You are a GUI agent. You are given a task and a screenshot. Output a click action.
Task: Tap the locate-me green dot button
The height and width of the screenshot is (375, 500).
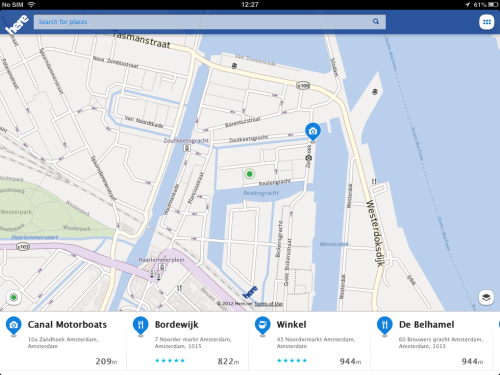click(13, 297)
